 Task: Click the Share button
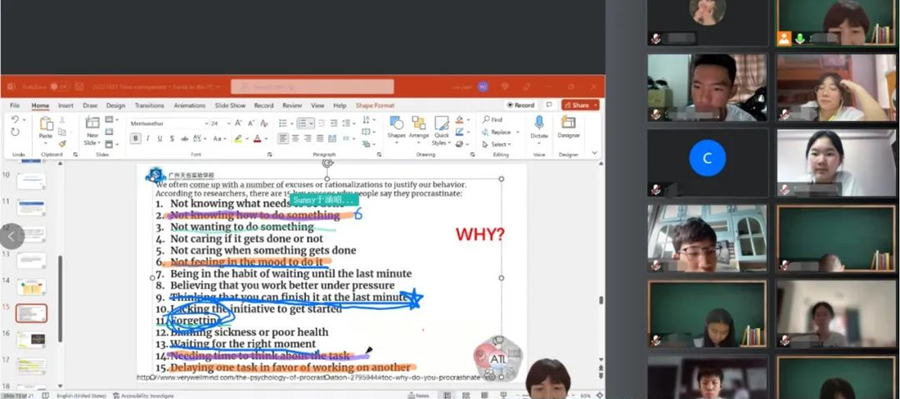(x=580, y=105)
